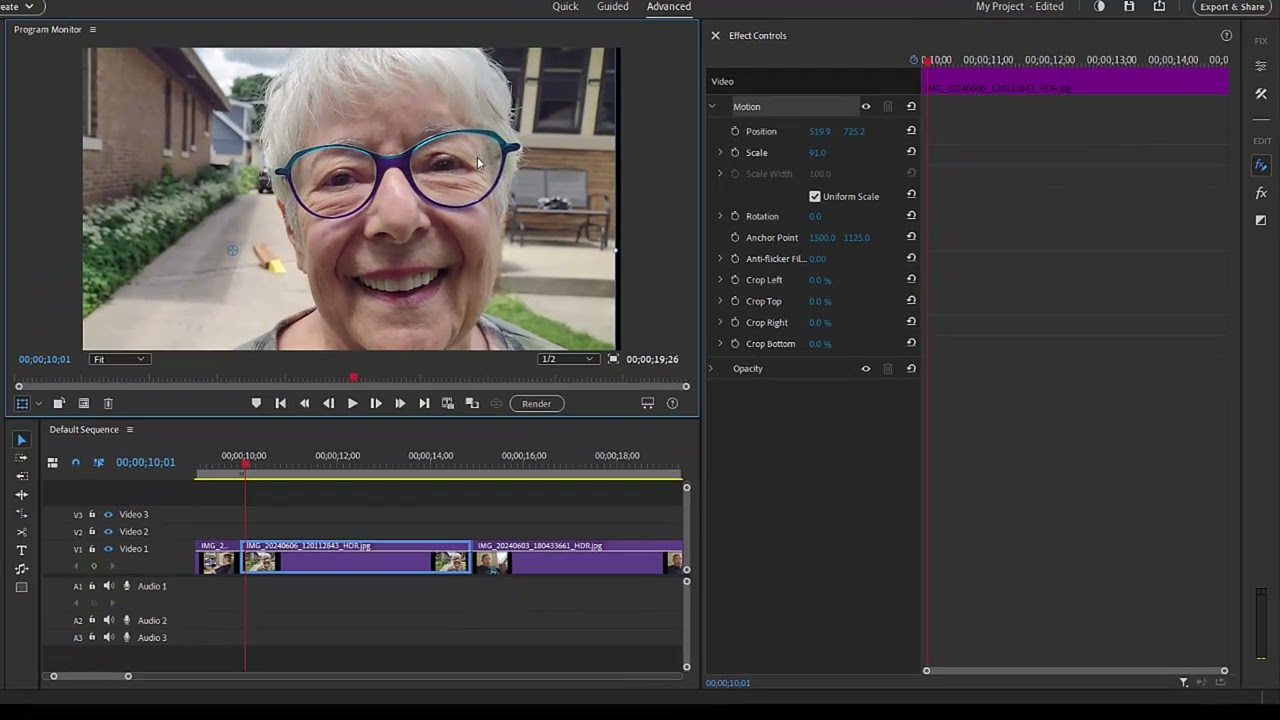
Task: Toggle the Motion effect visibility eye
Action: [x=866, y=107]
